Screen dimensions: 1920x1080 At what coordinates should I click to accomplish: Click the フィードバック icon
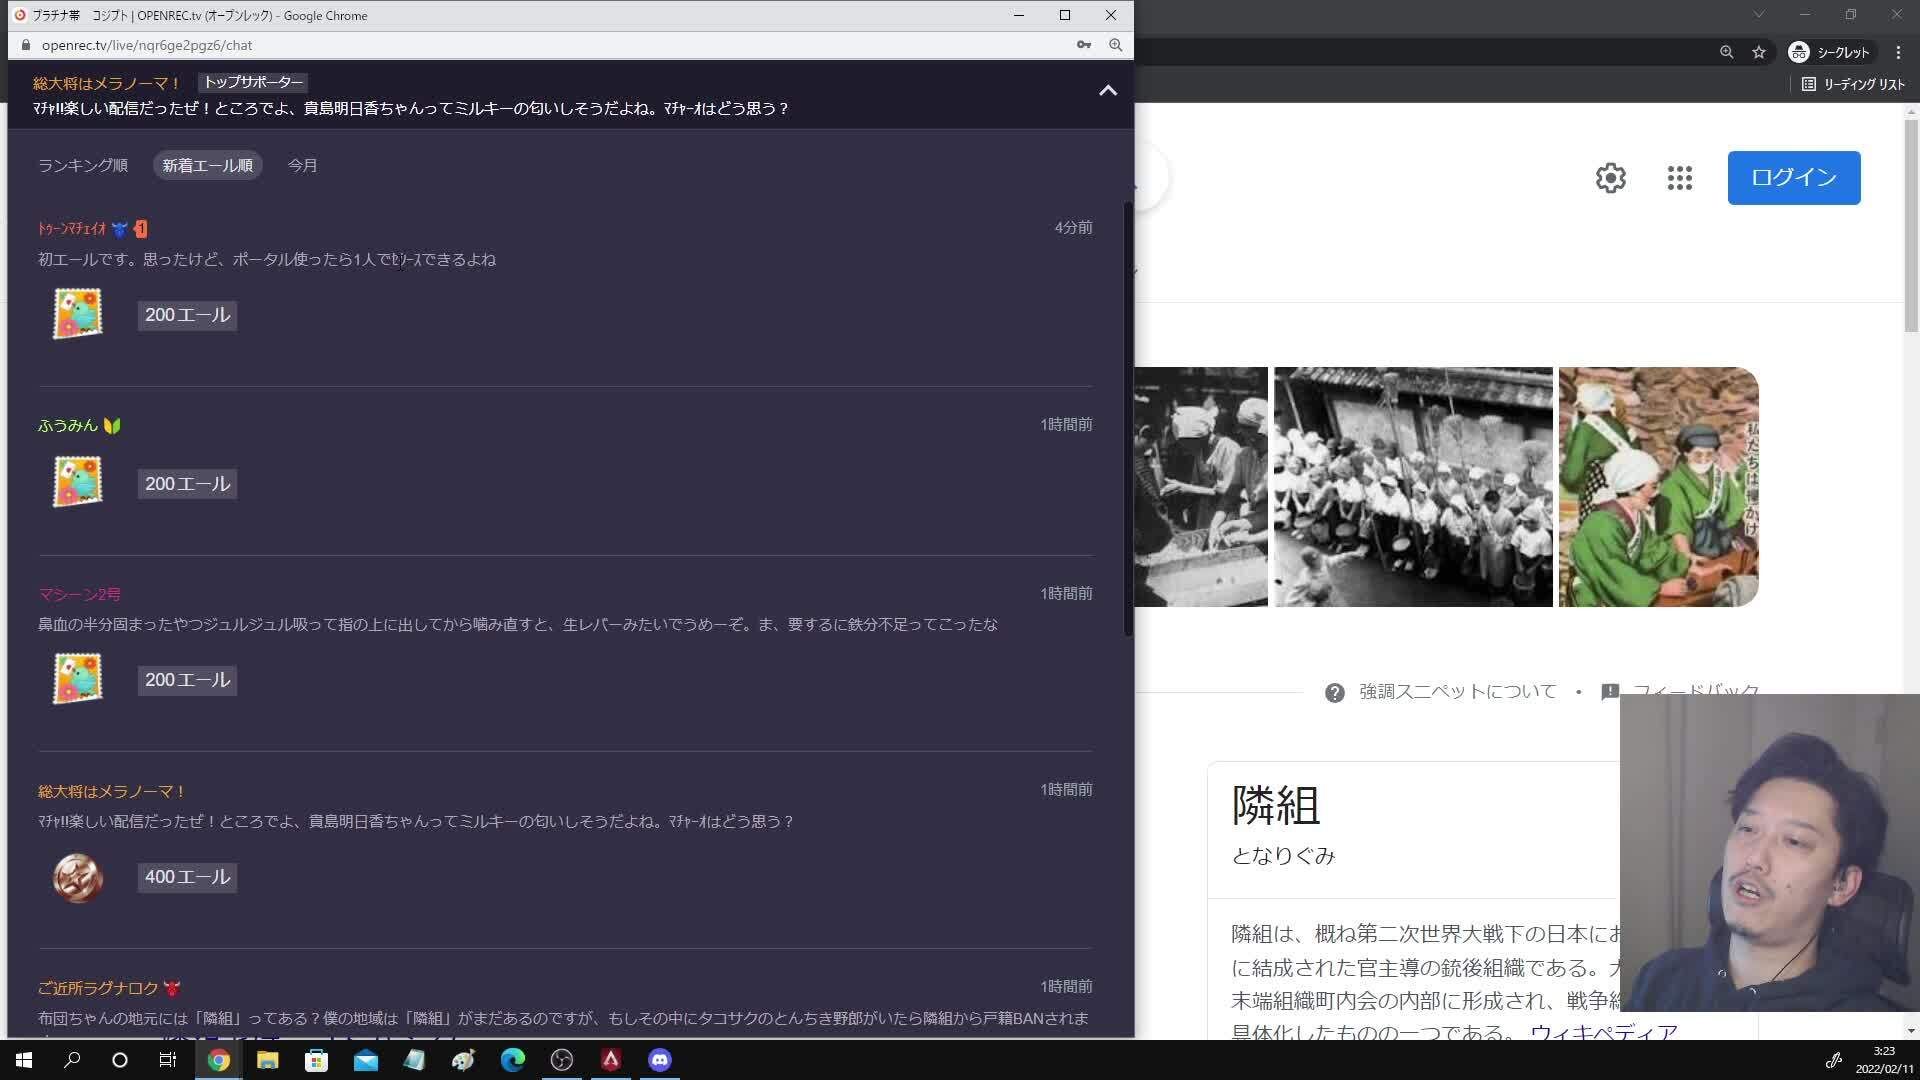tap(1610, 692)
